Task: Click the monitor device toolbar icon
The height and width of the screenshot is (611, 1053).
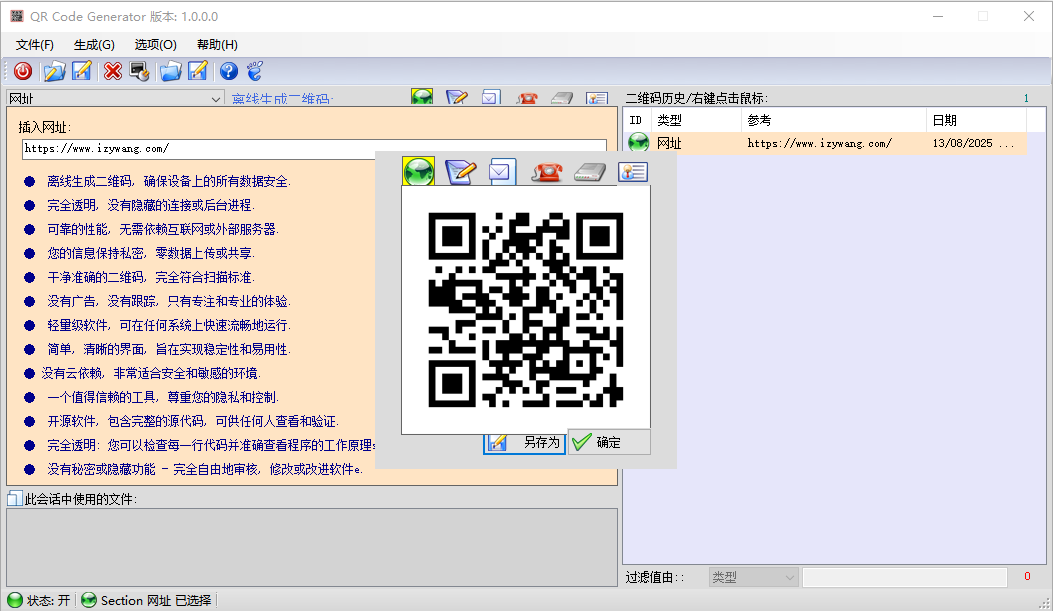Action: pyautogui.click(x=140, y=71)
